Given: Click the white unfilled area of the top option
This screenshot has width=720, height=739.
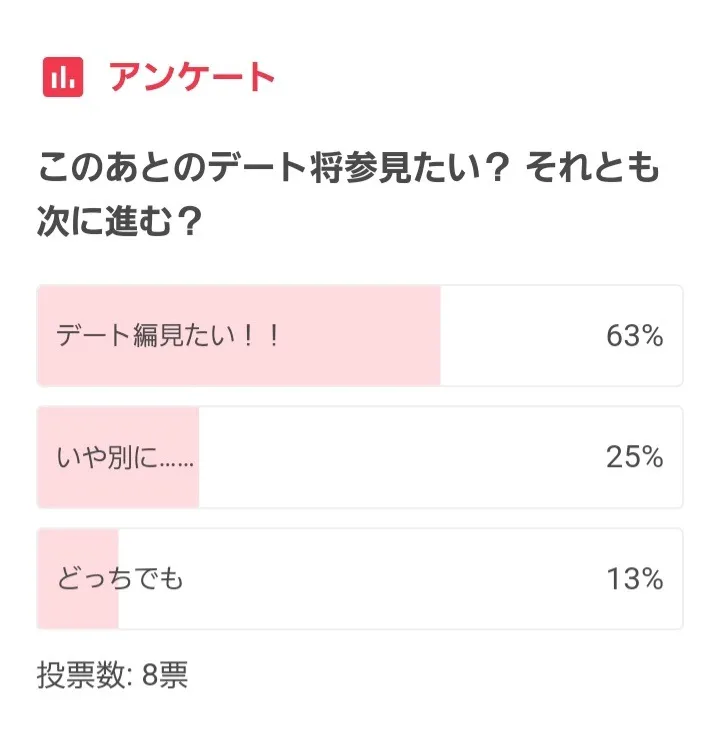Looking at the screenshot, I should (x=520, y=336).
